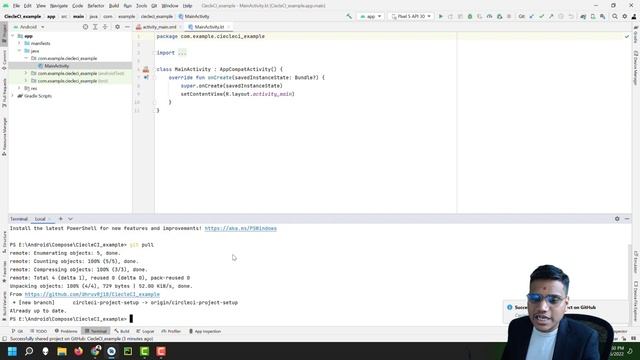Open project panel options gear
Image resolution: width=640 pixels, height=360 pixels.
click(x=117, y=27)
